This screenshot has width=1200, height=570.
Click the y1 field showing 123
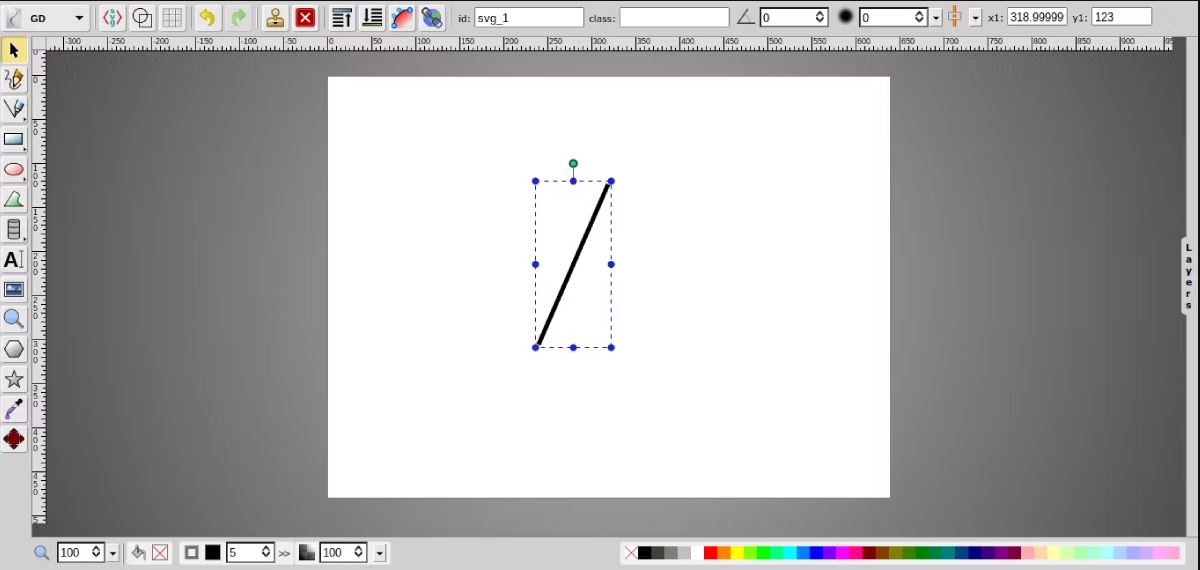tap(1122, 17)
